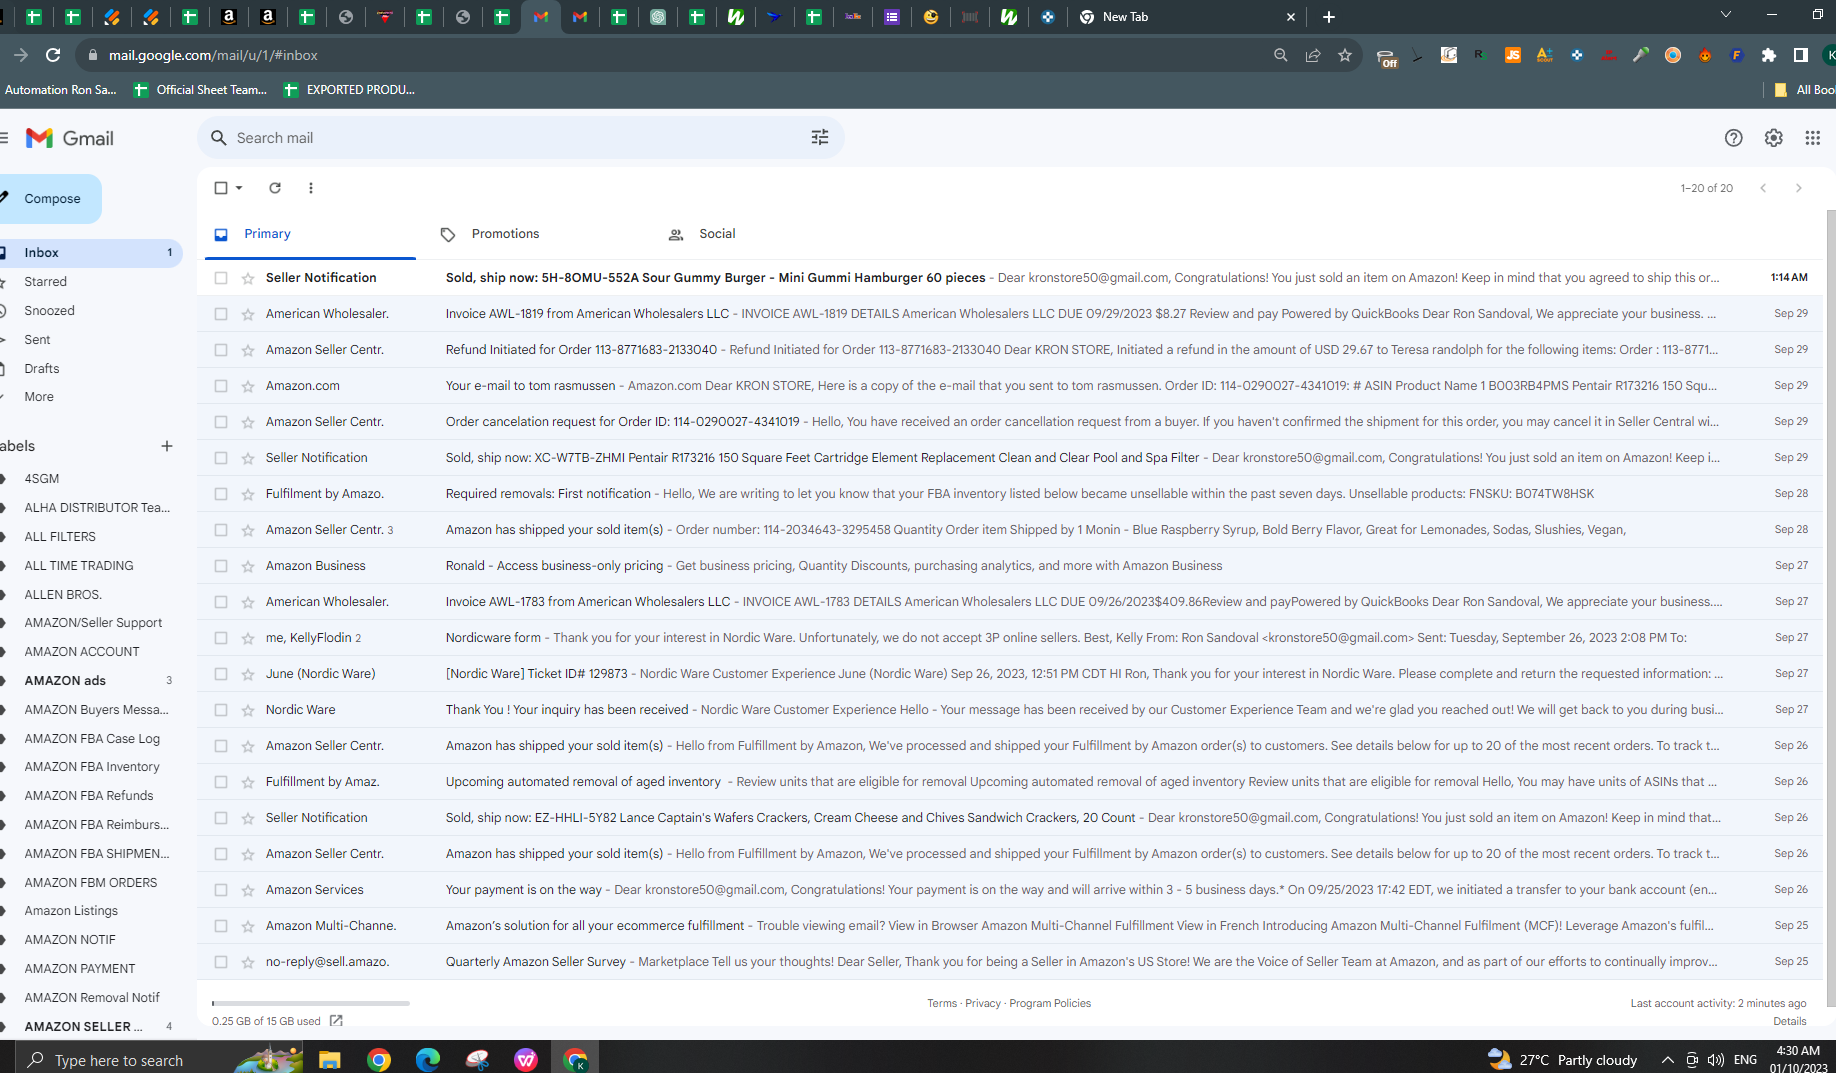Focus the Search mail field
This screenshot has width=1836, height=1073.
520,138
